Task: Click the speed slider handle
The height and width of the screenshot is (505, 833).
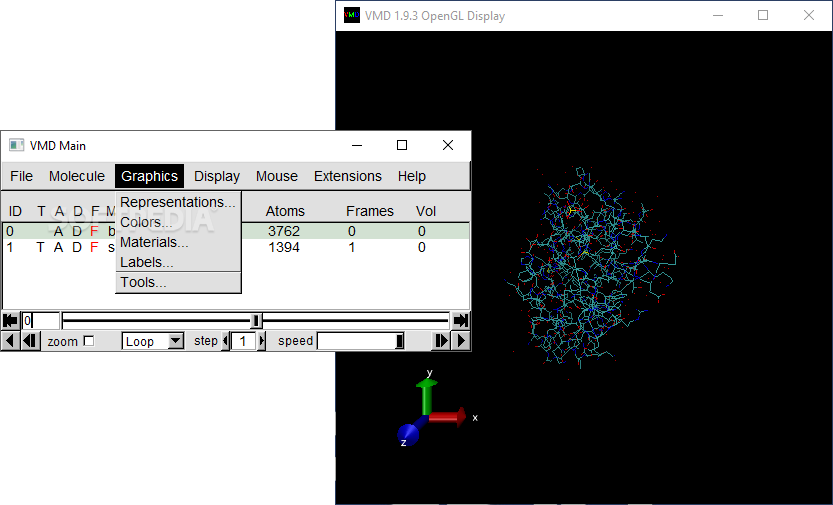Action: 400,341
